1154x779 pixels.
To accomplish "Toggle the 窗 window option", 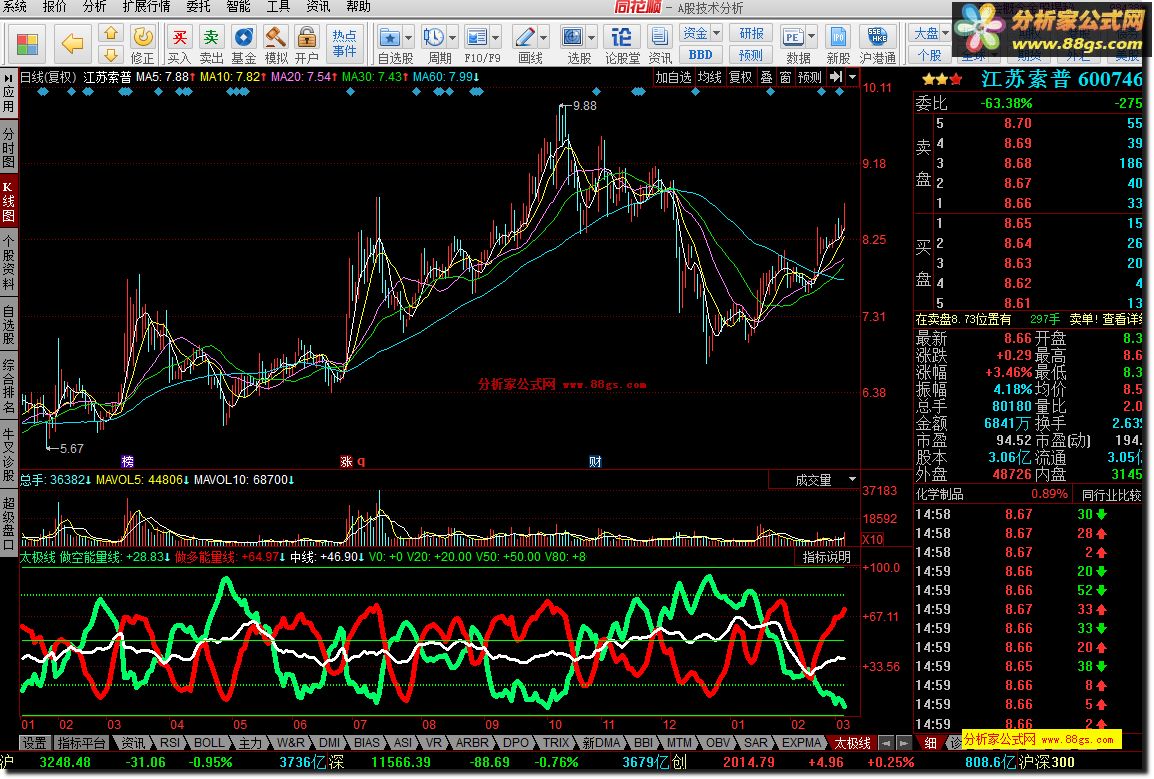I will (785, 77).
